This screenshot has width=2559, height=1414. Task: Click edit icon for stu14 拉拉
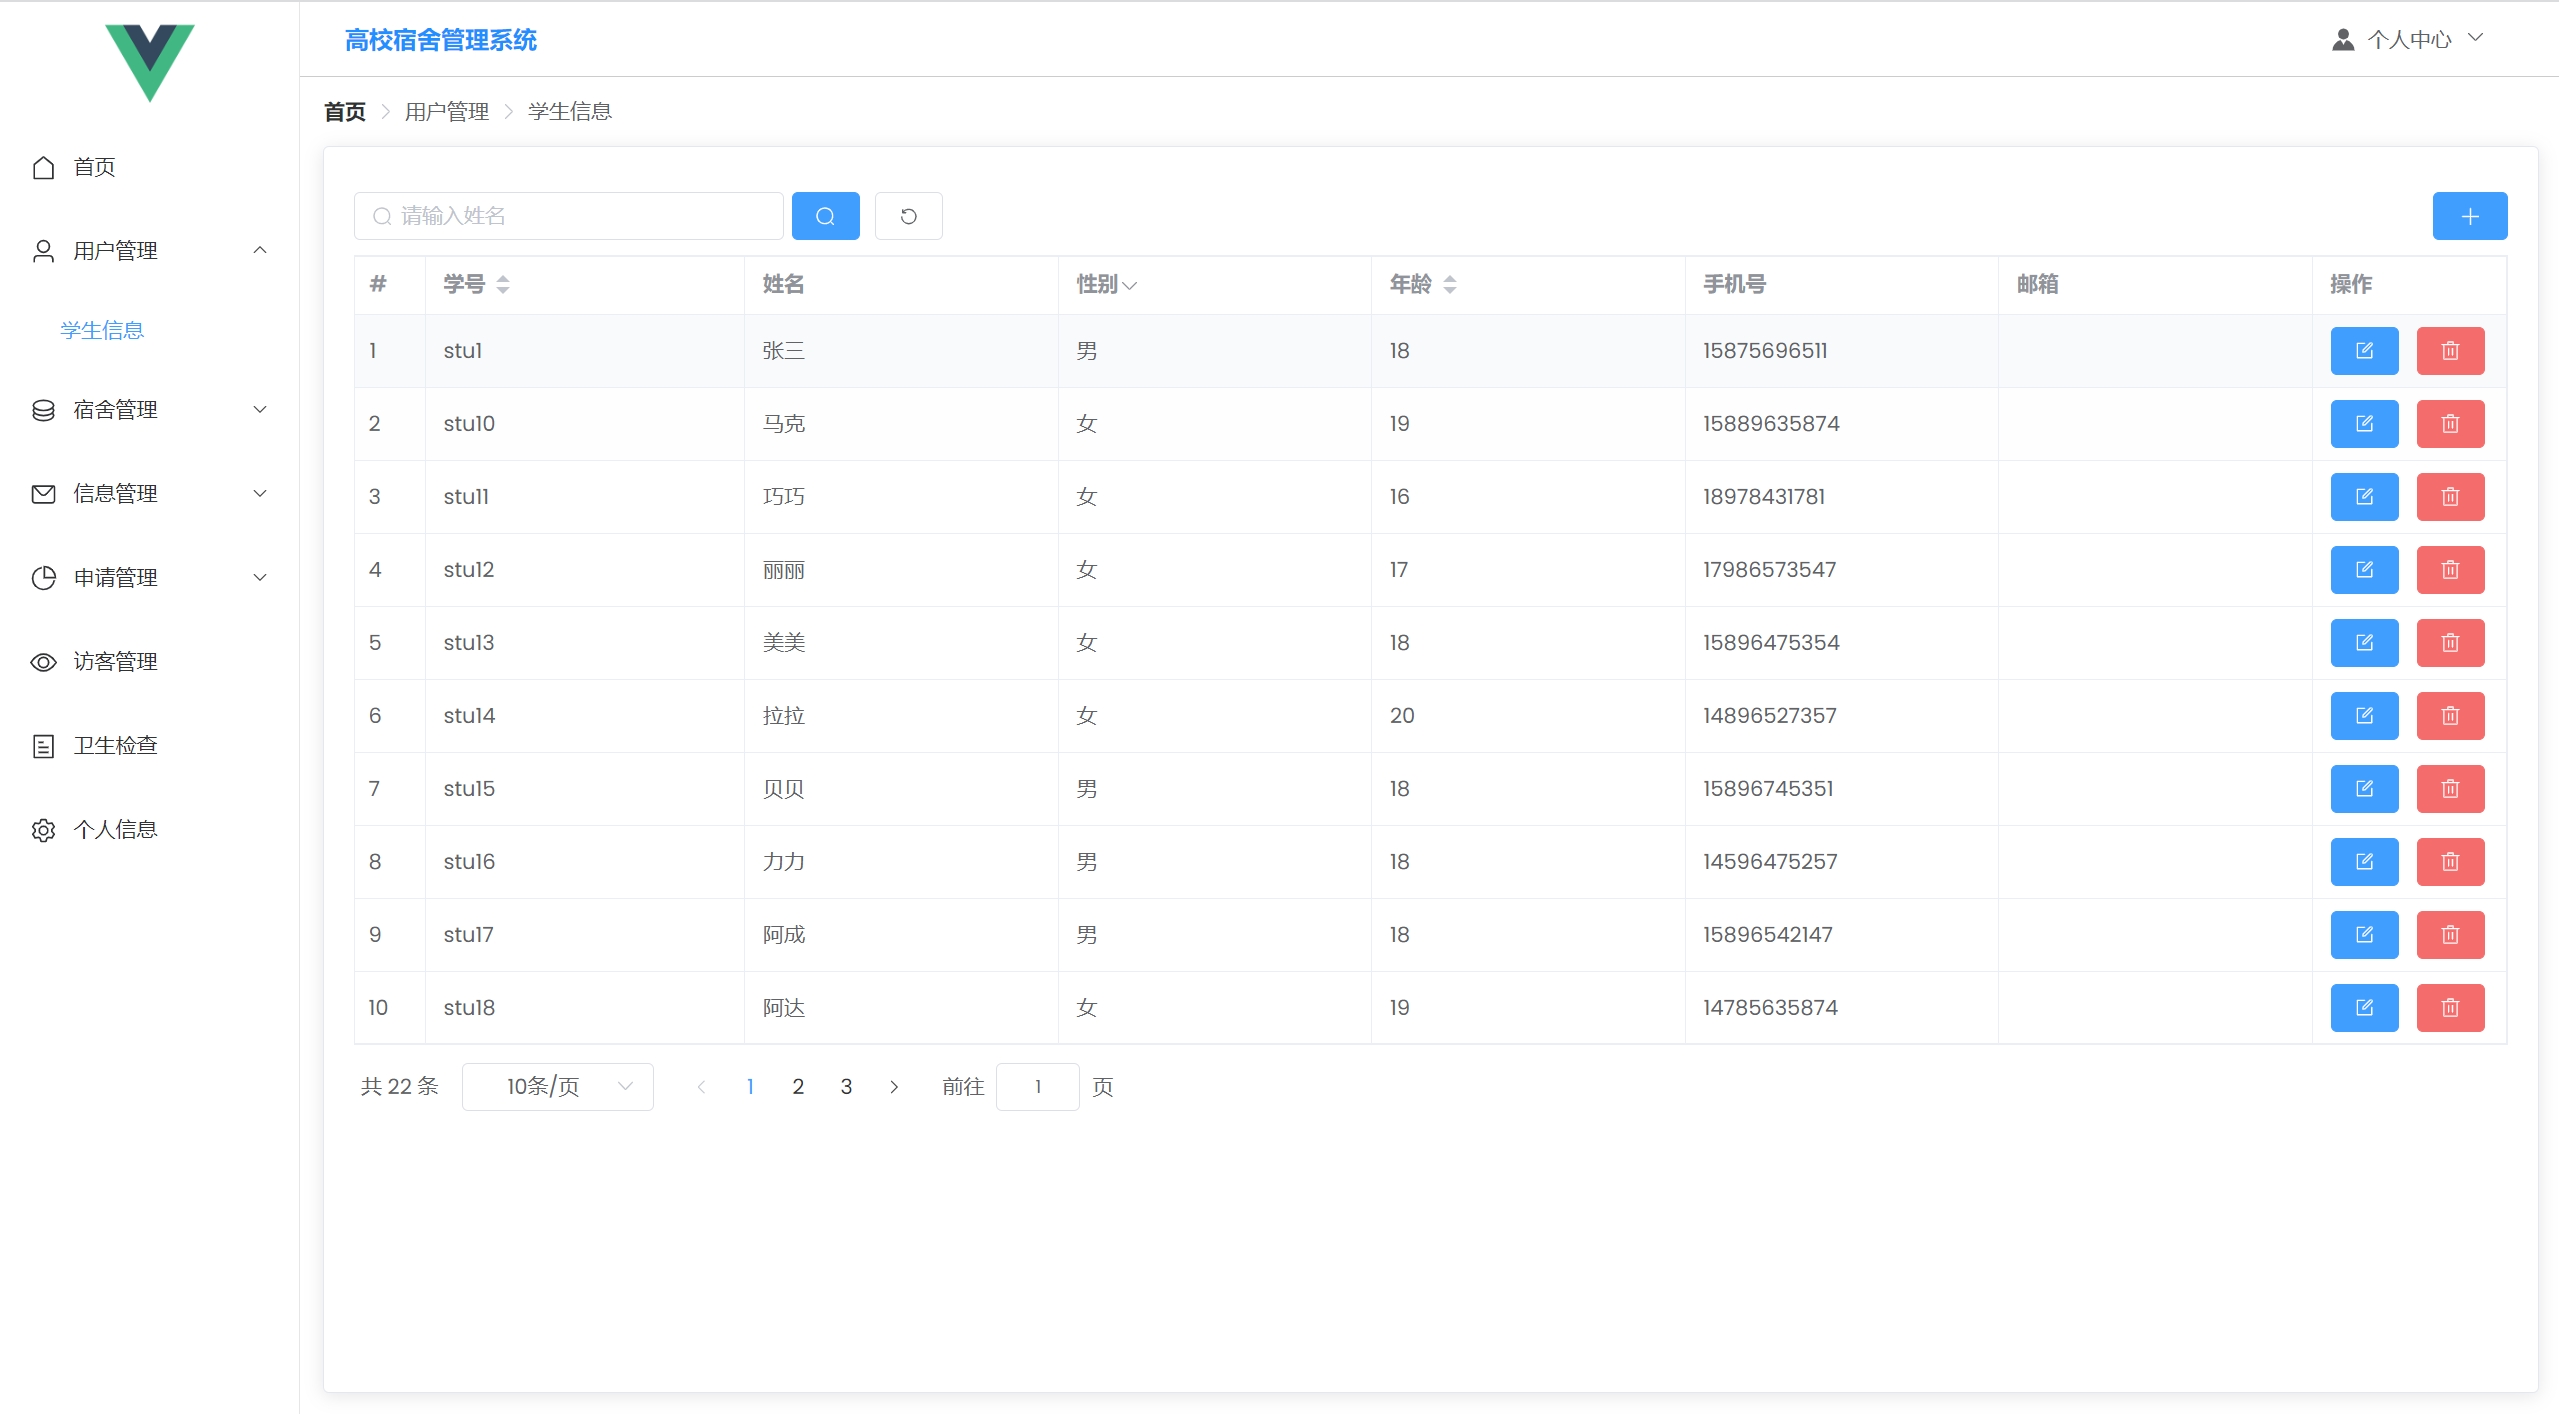coord(2363,716)
